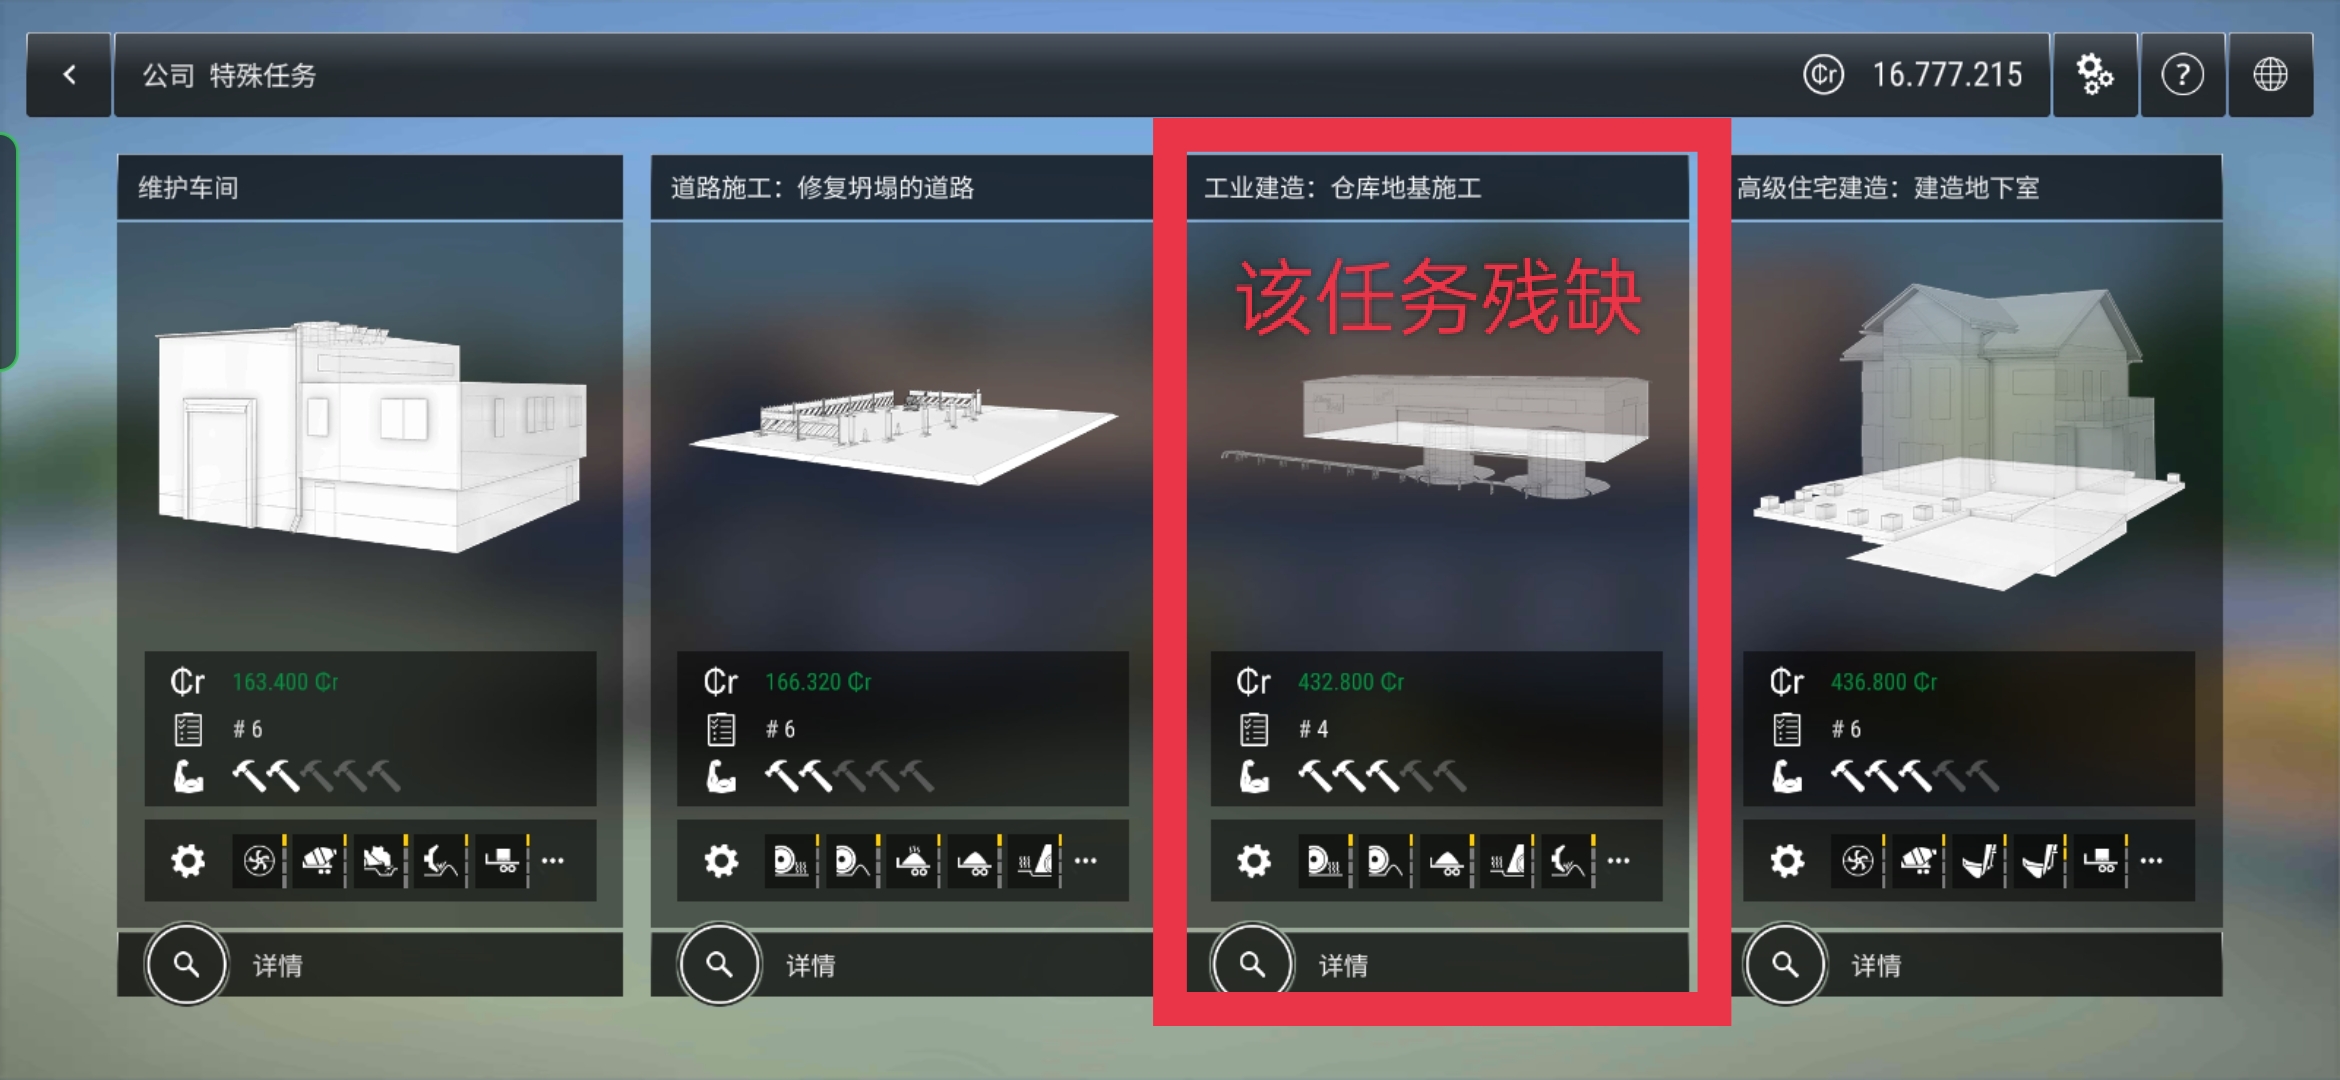The width and height of the screenshot is (2340, 1080).
Task: Open details magnifier for 高级住宅建造 mission
Action: click(1785, 964)
